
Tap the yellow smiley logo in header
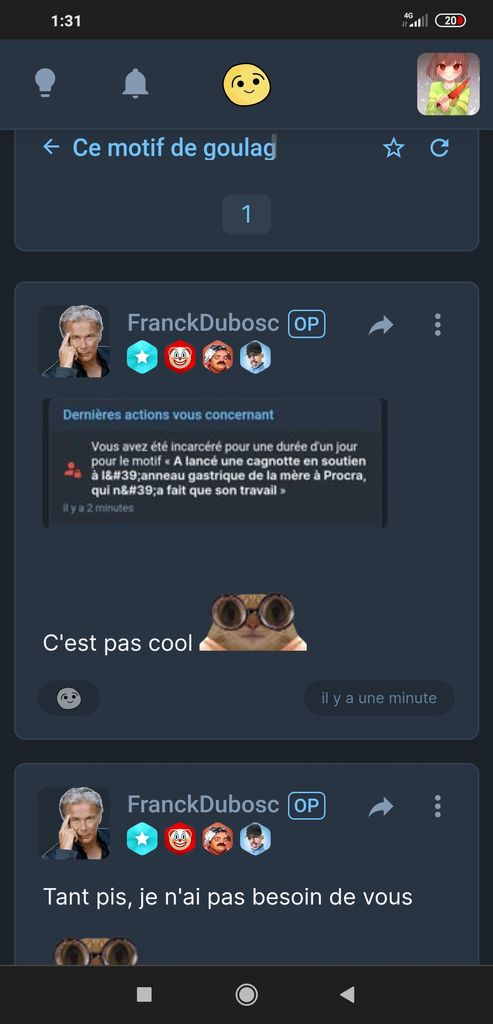247,85
